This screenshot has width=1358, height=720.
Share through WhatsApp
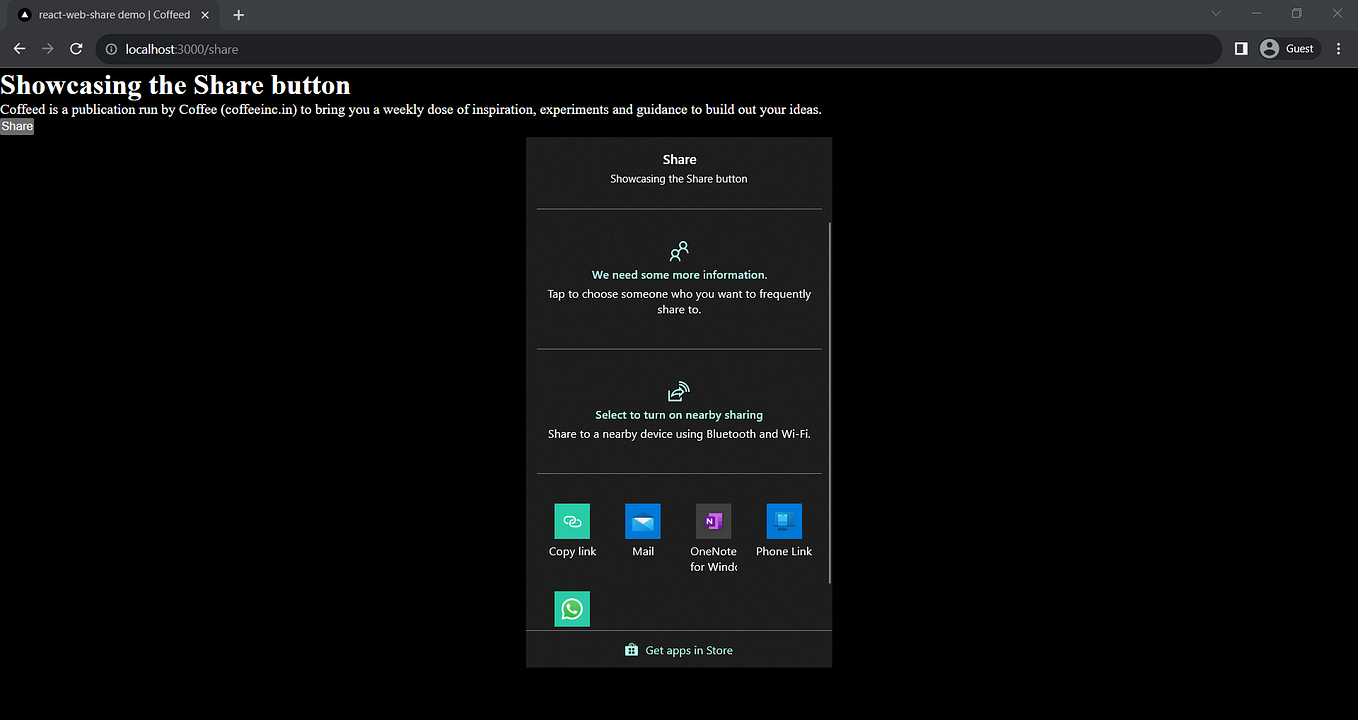(572, 608)
